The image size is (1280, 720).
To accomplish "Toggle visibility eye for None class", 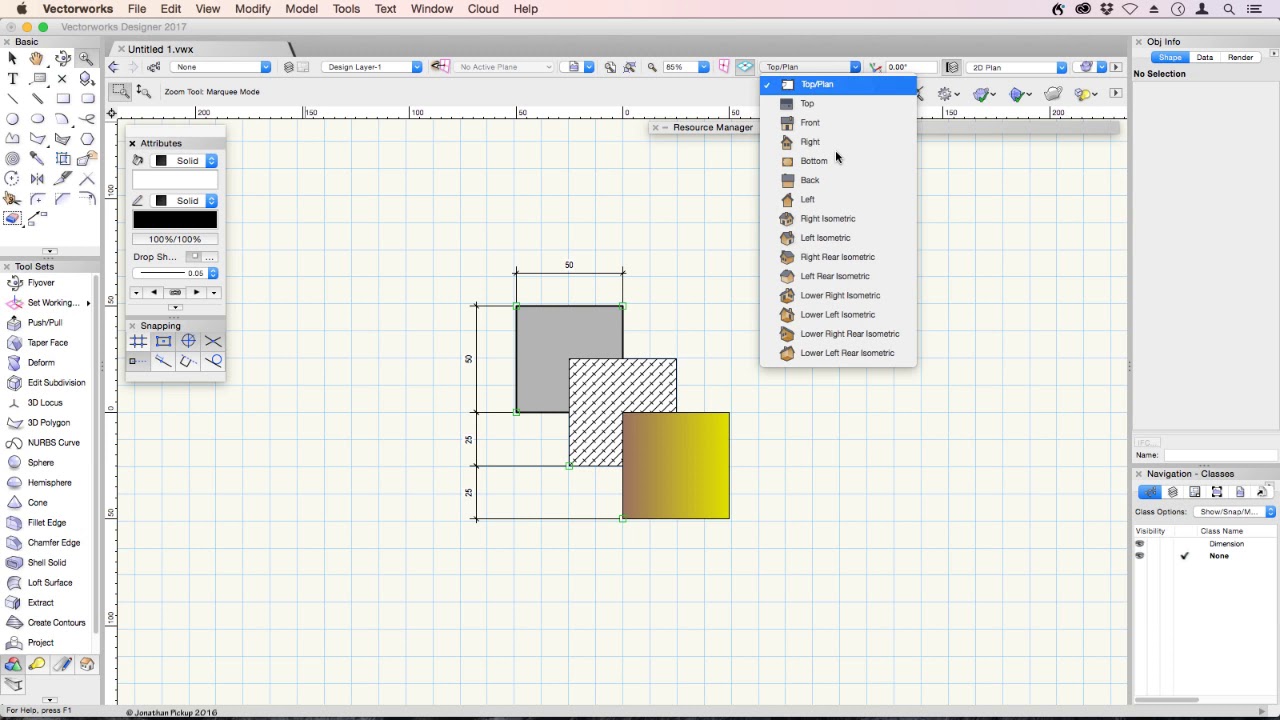I will (1139, 556).
